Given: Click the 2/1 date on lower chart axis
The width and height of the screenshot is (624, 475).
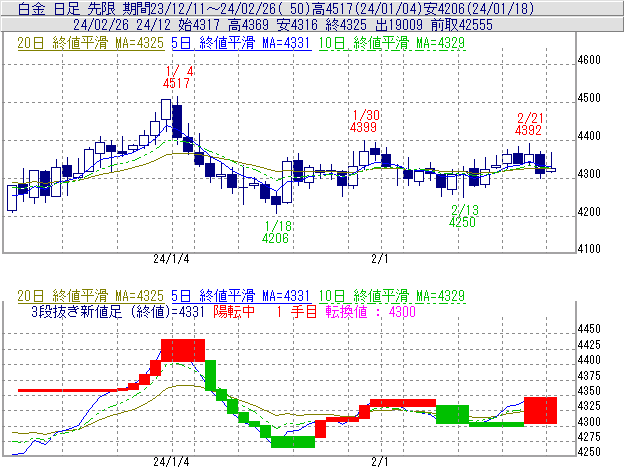Looking at the screenshot, I should pos(379,463).
